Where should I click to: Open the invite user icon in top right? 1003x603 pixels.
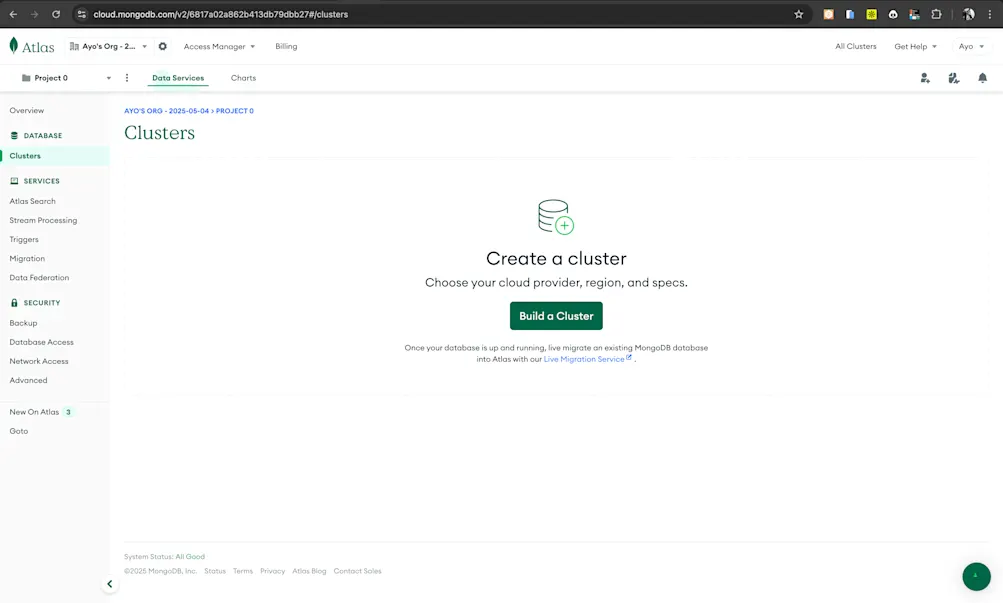click(924, 77)
